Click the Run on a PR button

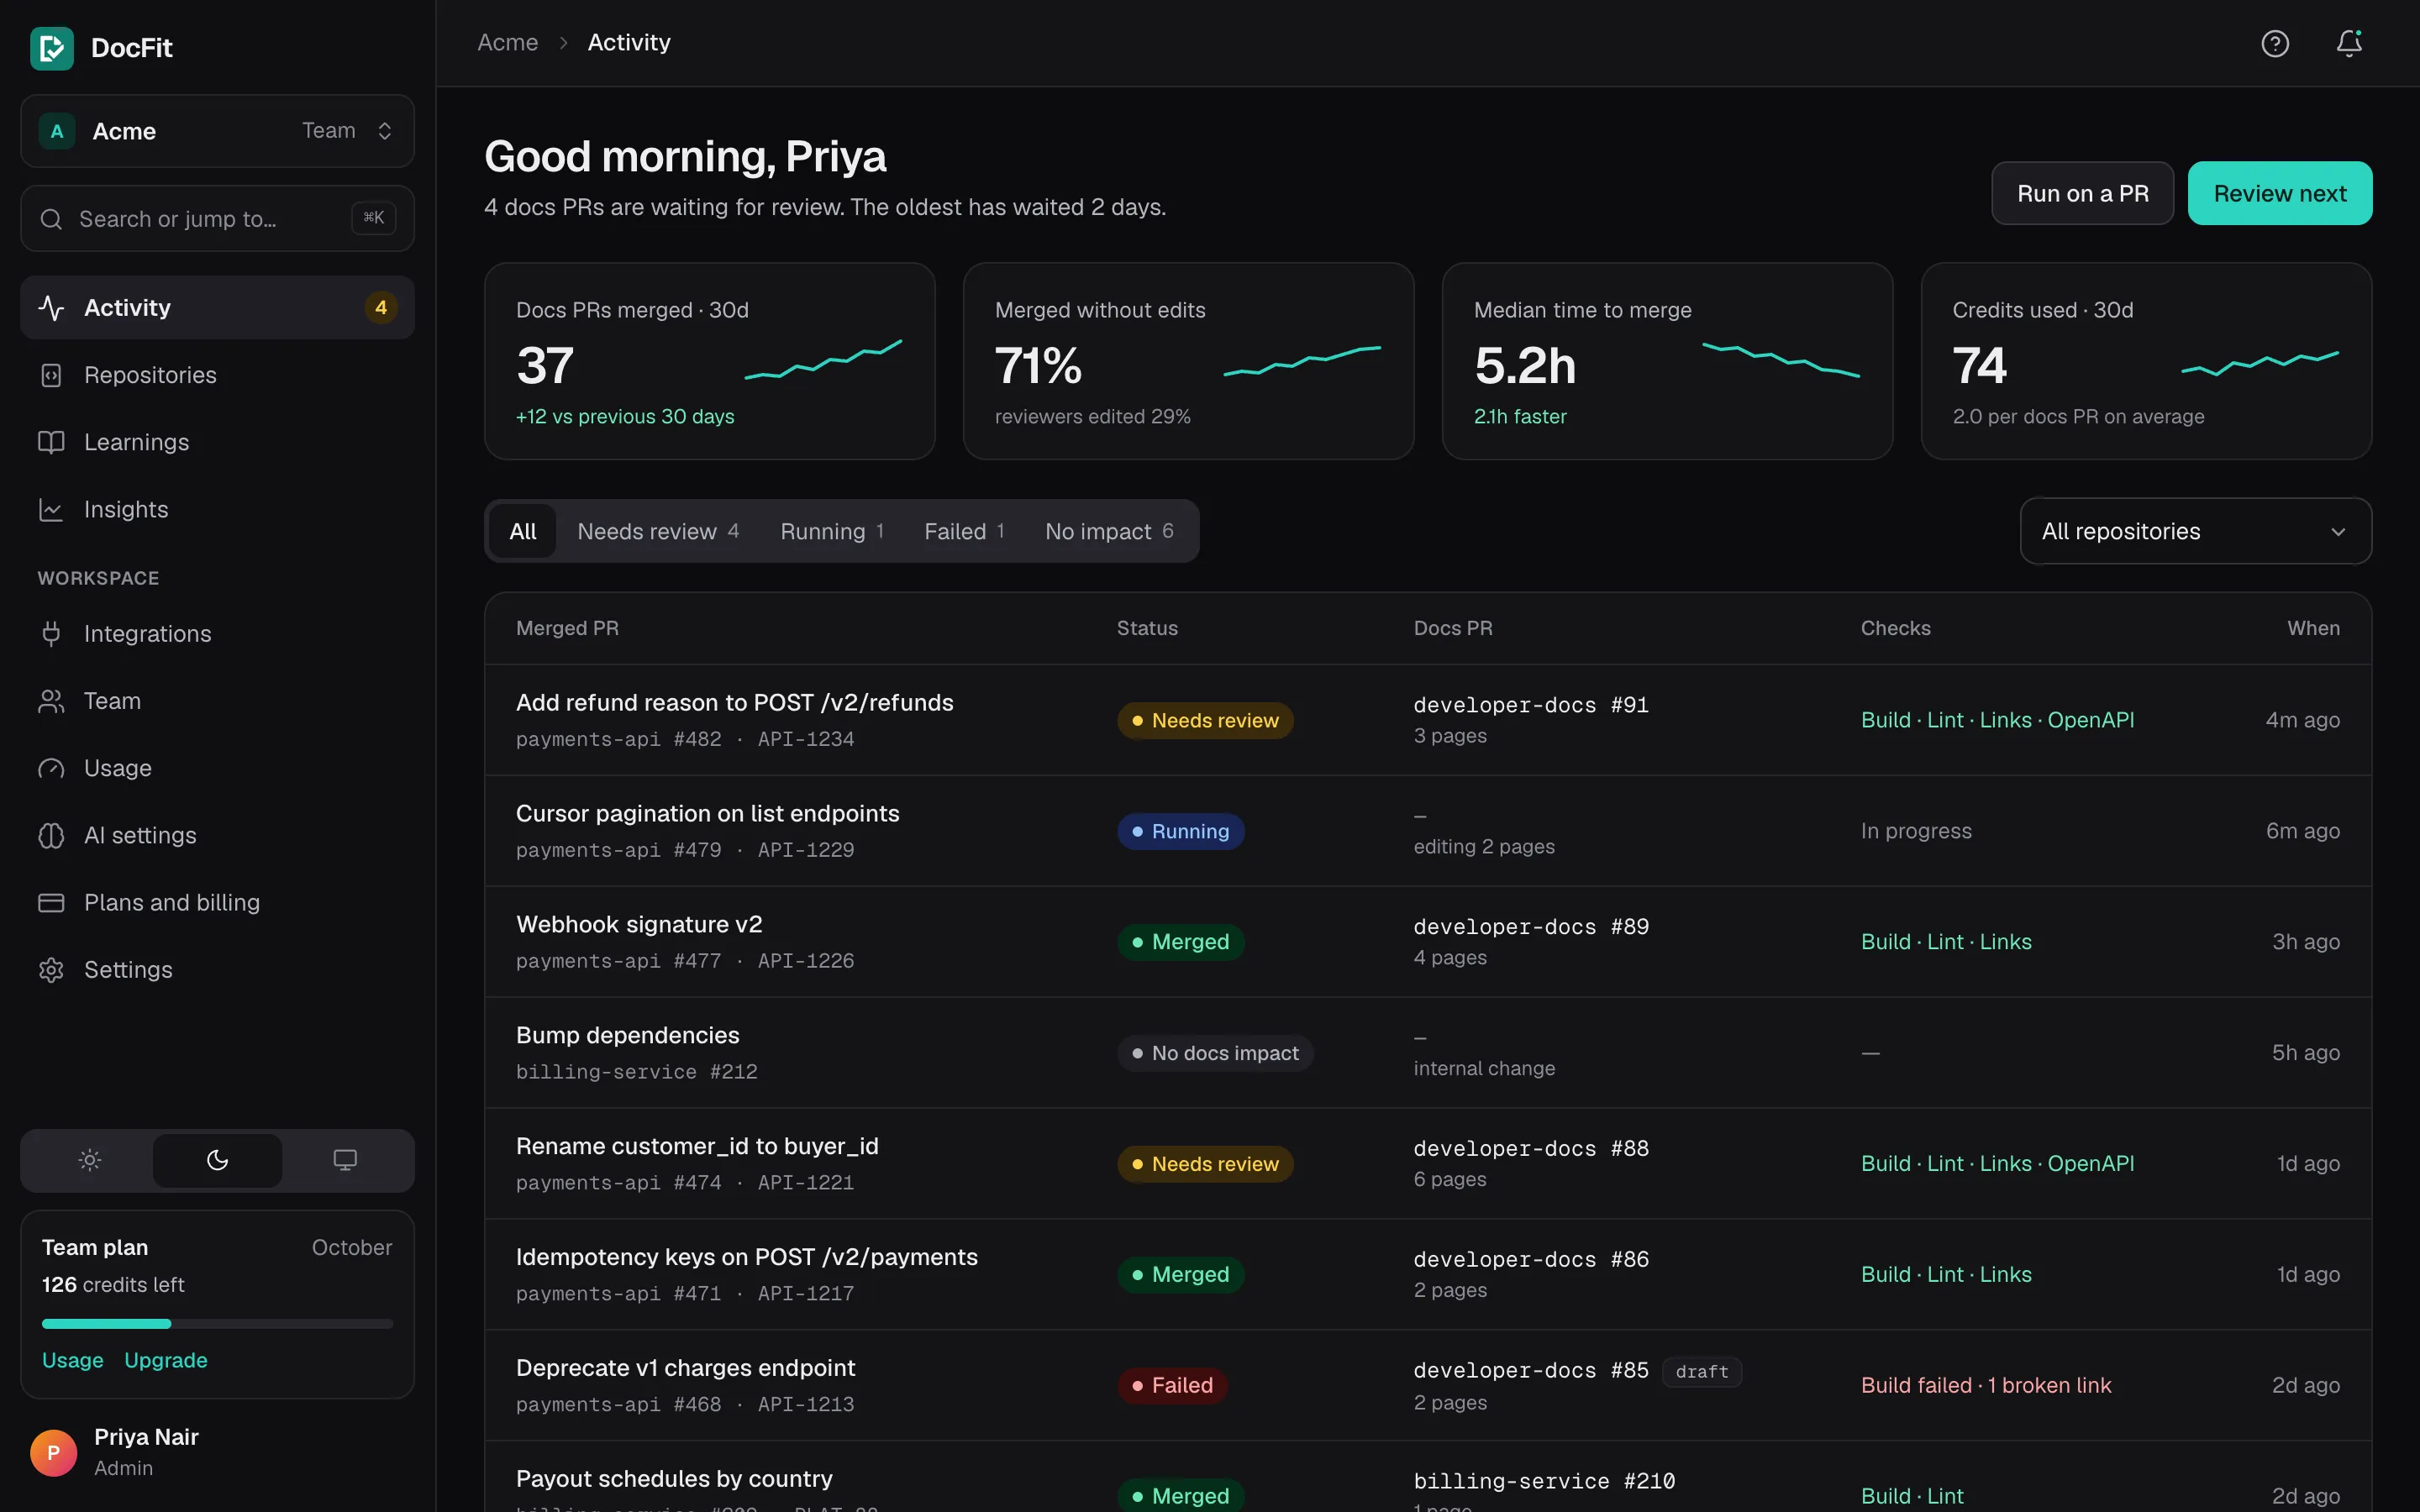coord(2082,193)
